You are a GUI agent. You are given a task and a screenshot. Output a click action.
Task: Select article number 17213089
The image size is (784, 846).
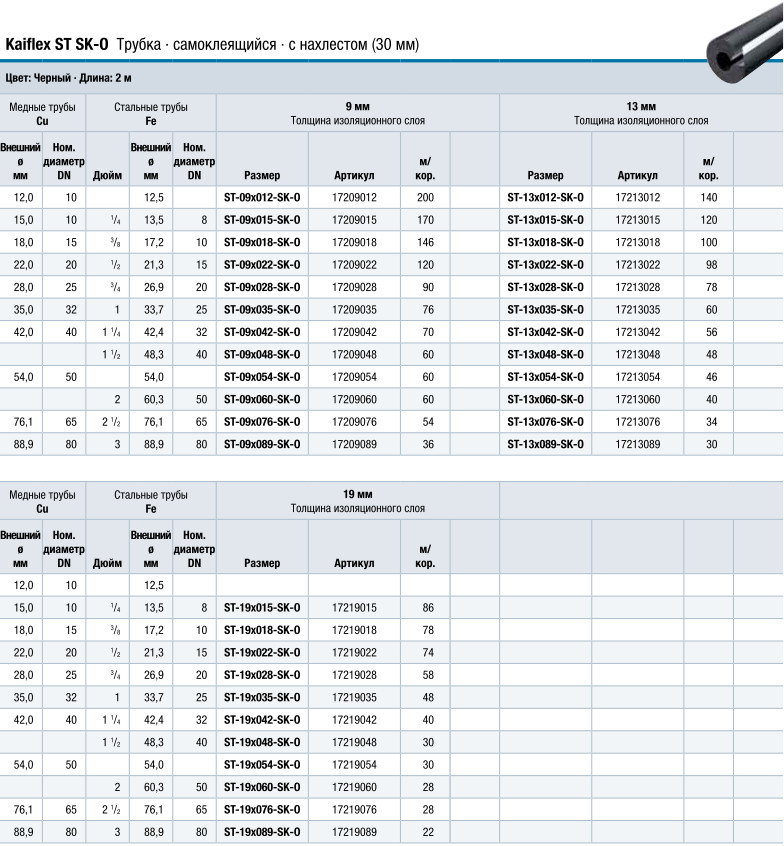click(x=638, y=445)
